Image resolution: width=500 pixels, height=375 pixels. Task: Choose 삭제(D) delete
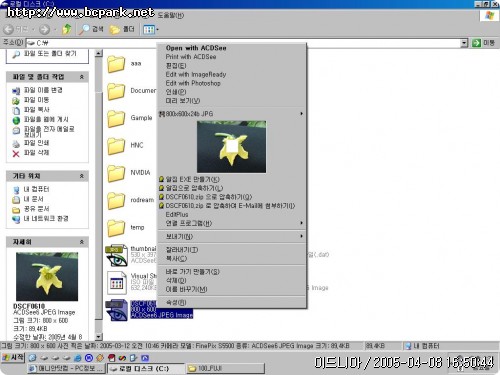[x=232, y=281]
